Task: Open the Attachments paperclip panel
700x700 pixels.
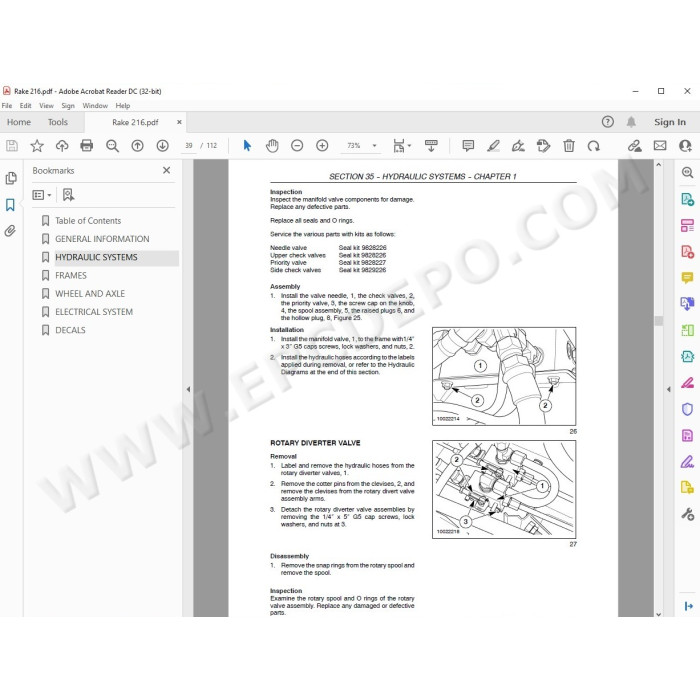Action: [10, 231]
